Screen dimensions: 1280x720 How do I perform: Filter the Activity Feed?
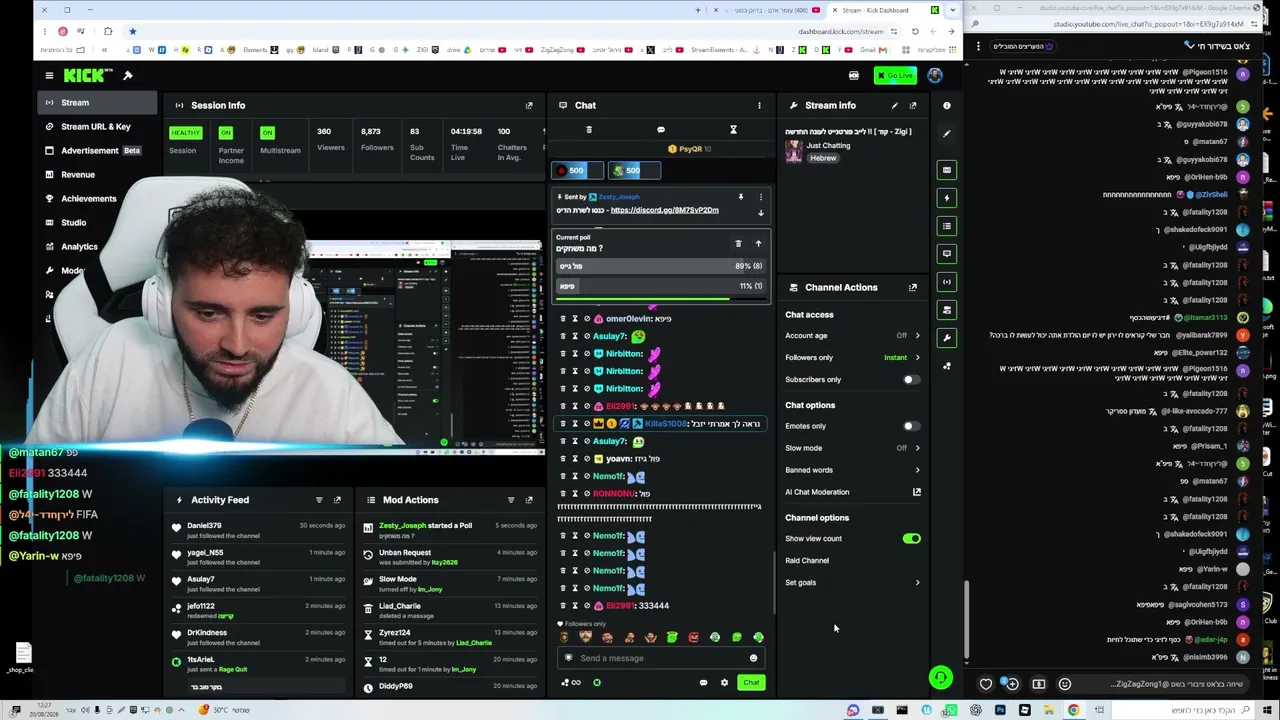pos(319,500)
